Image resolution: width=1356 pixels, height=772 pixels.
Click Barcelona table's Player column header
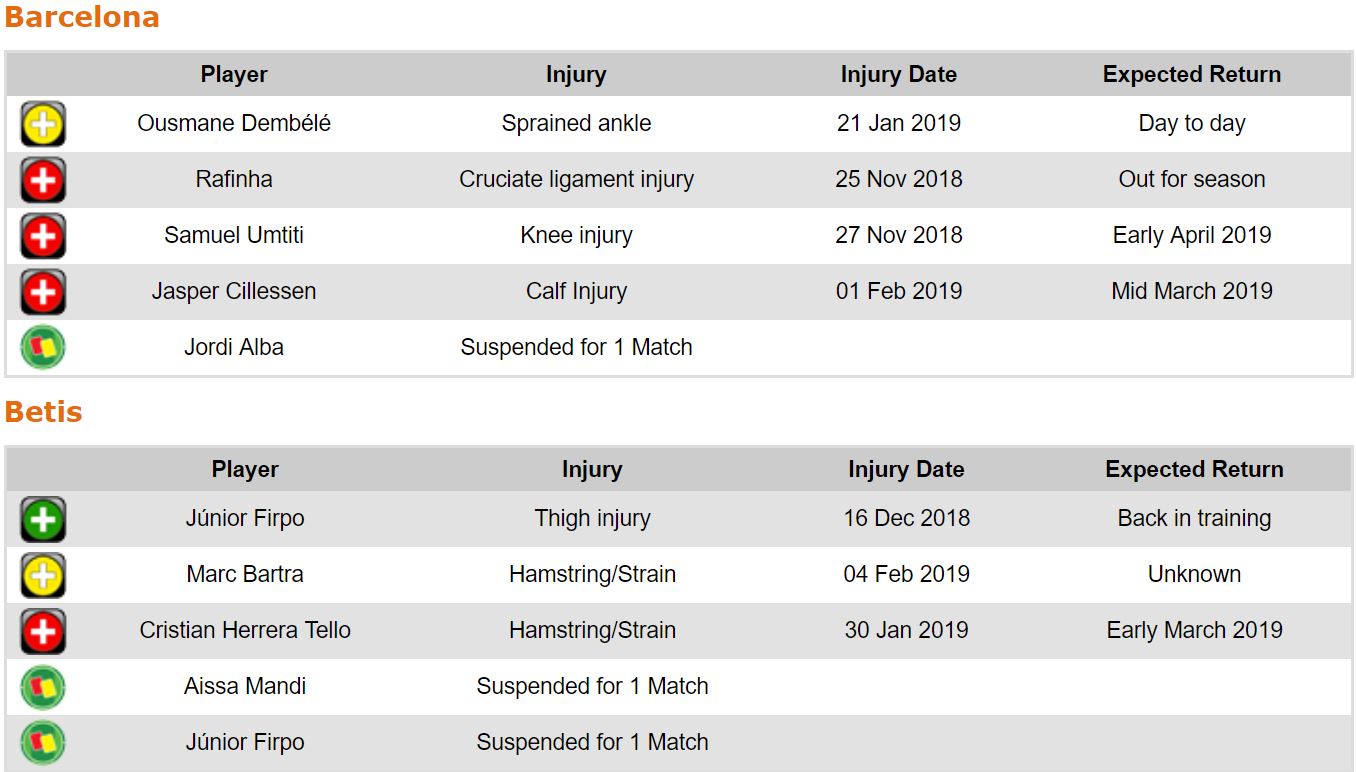[234, 75]
